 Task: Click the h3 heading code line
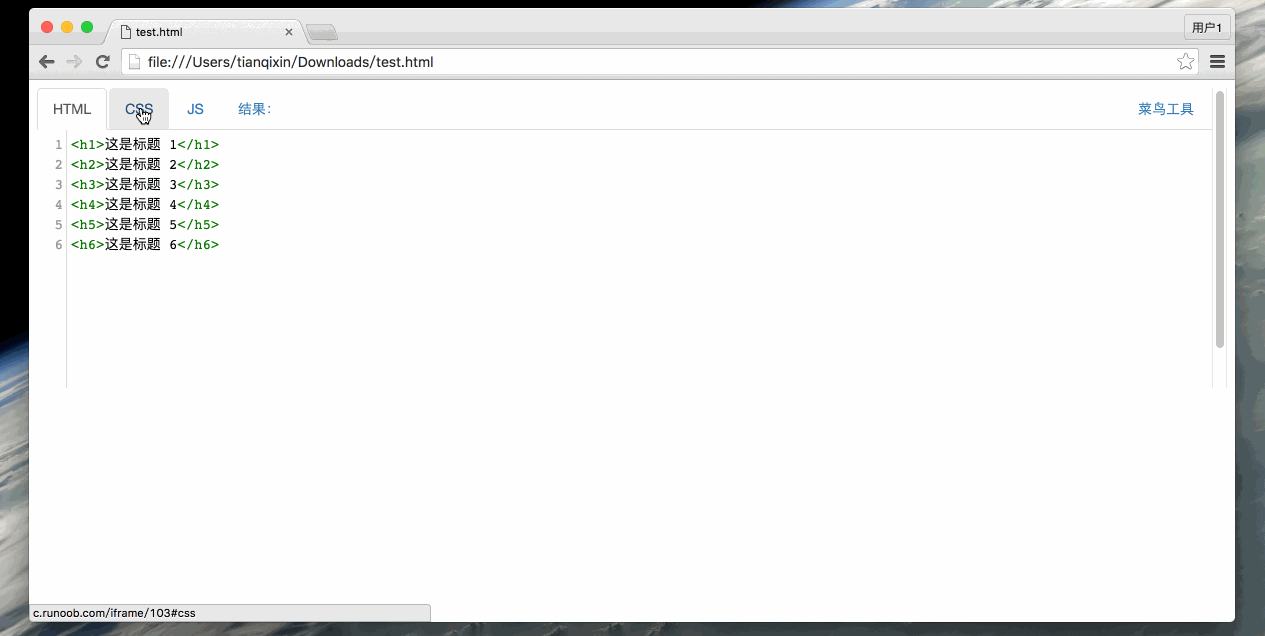coord(145,185)
